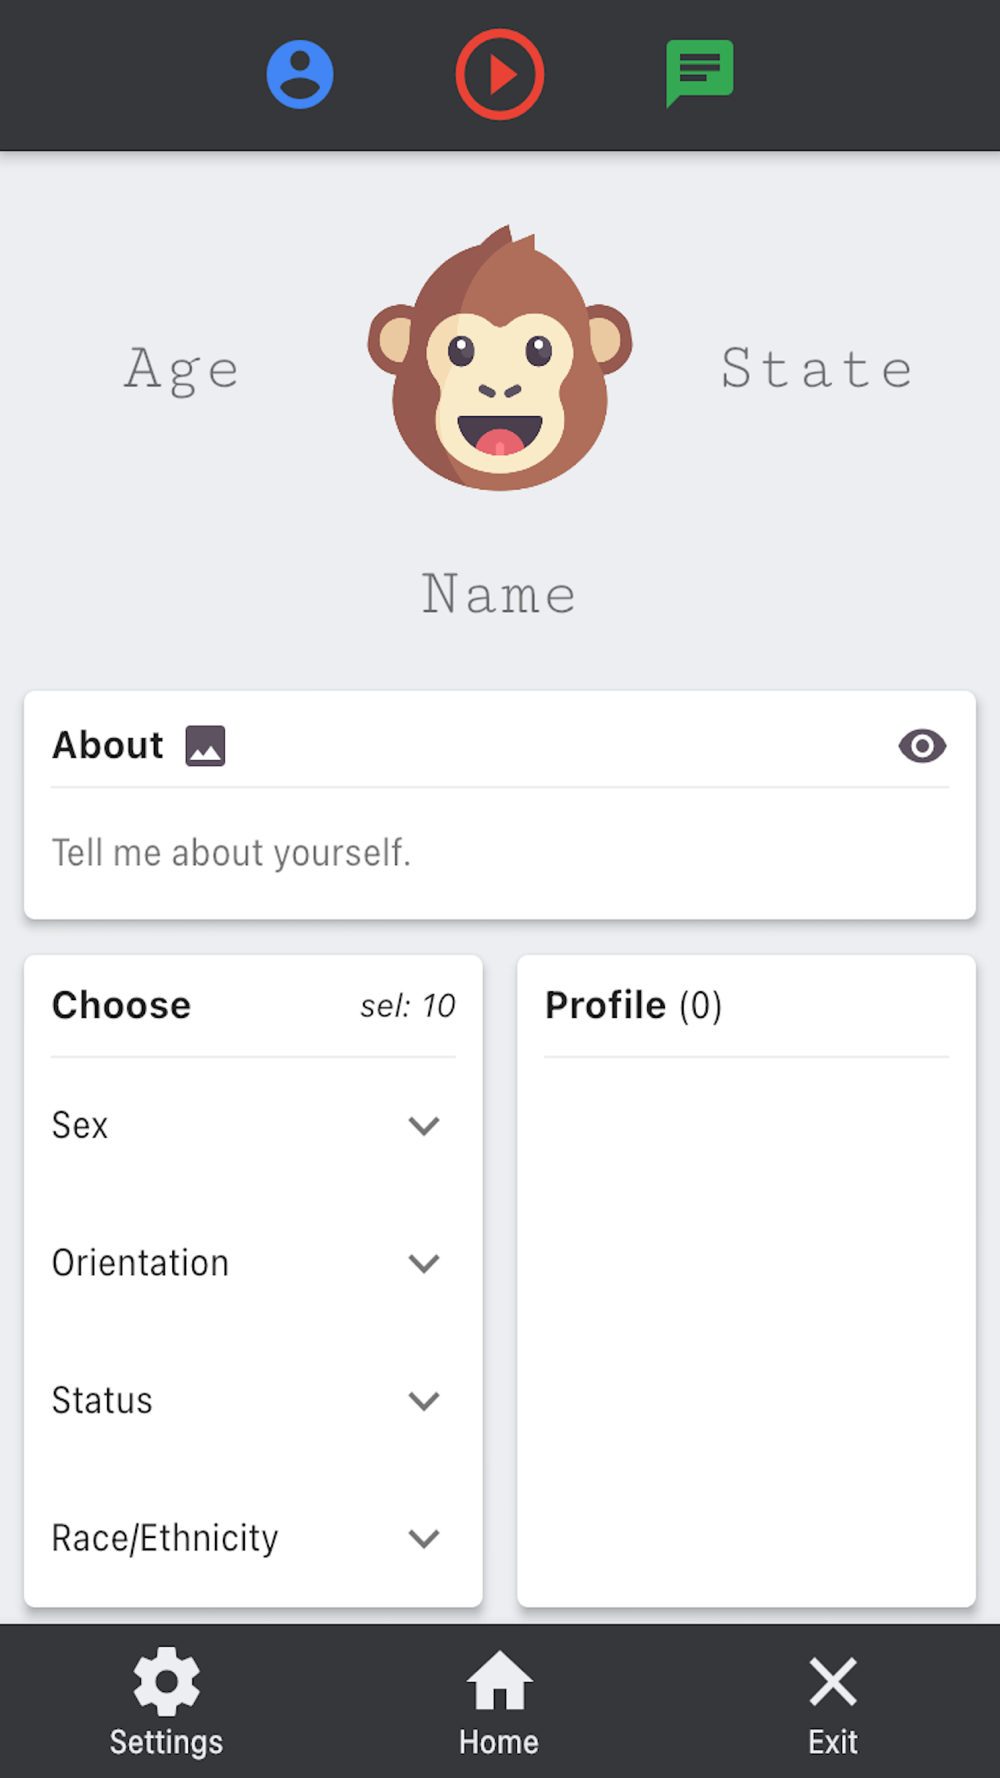Screen dimensions: 1000x1778
Task: Click the Choose panel heading
Action: (122, 1005)
